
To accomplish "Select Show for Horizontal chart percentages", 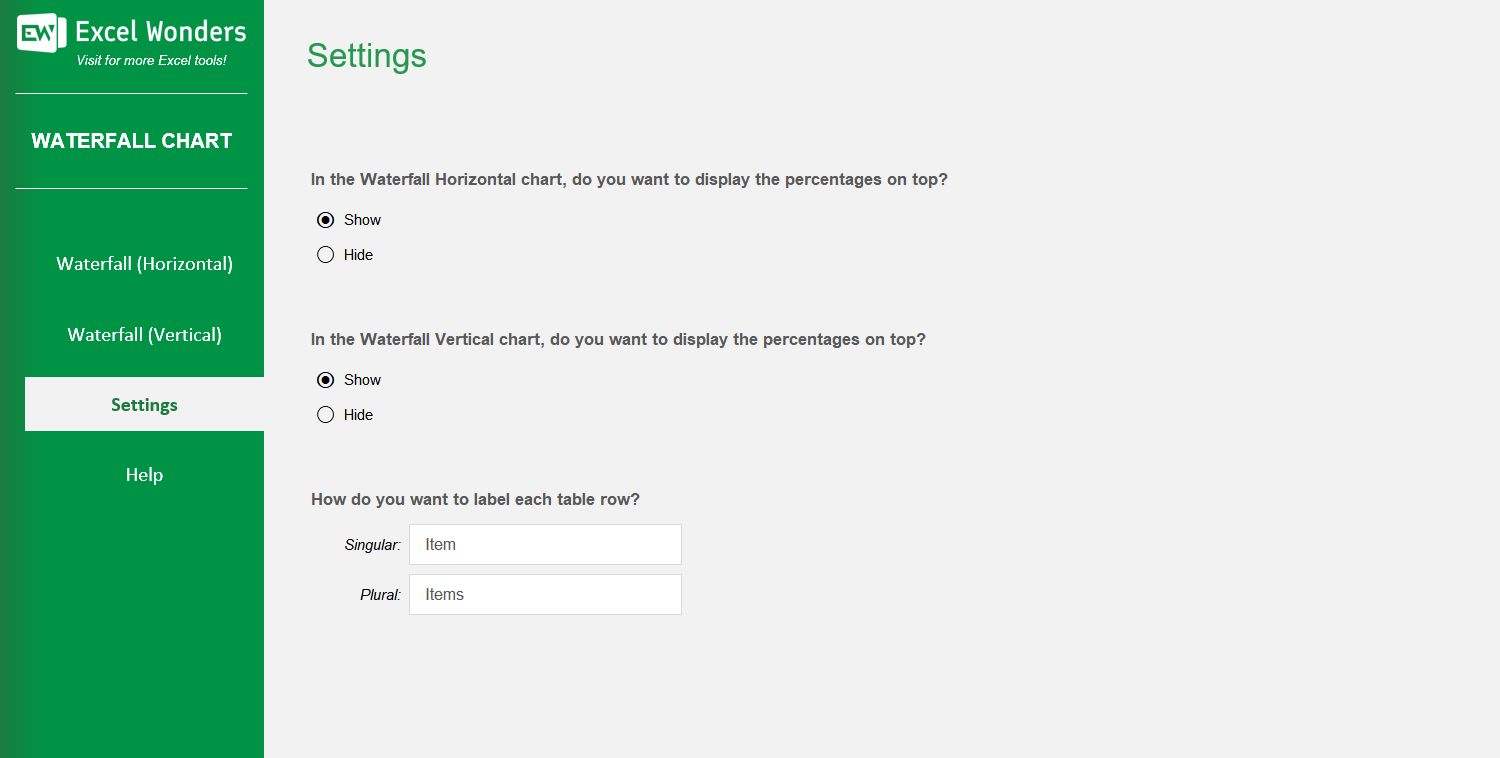I will (x=325, y=220).
